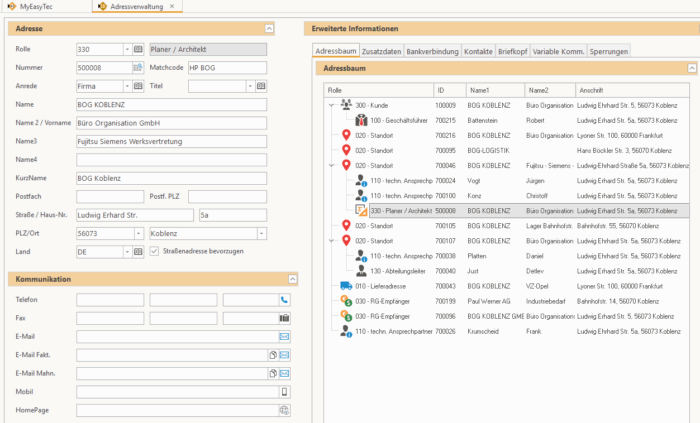This screenshot has width=700, height=423.
Task: Click the envelope icon next to E-Mail field
Action: [x=284, y=337]
